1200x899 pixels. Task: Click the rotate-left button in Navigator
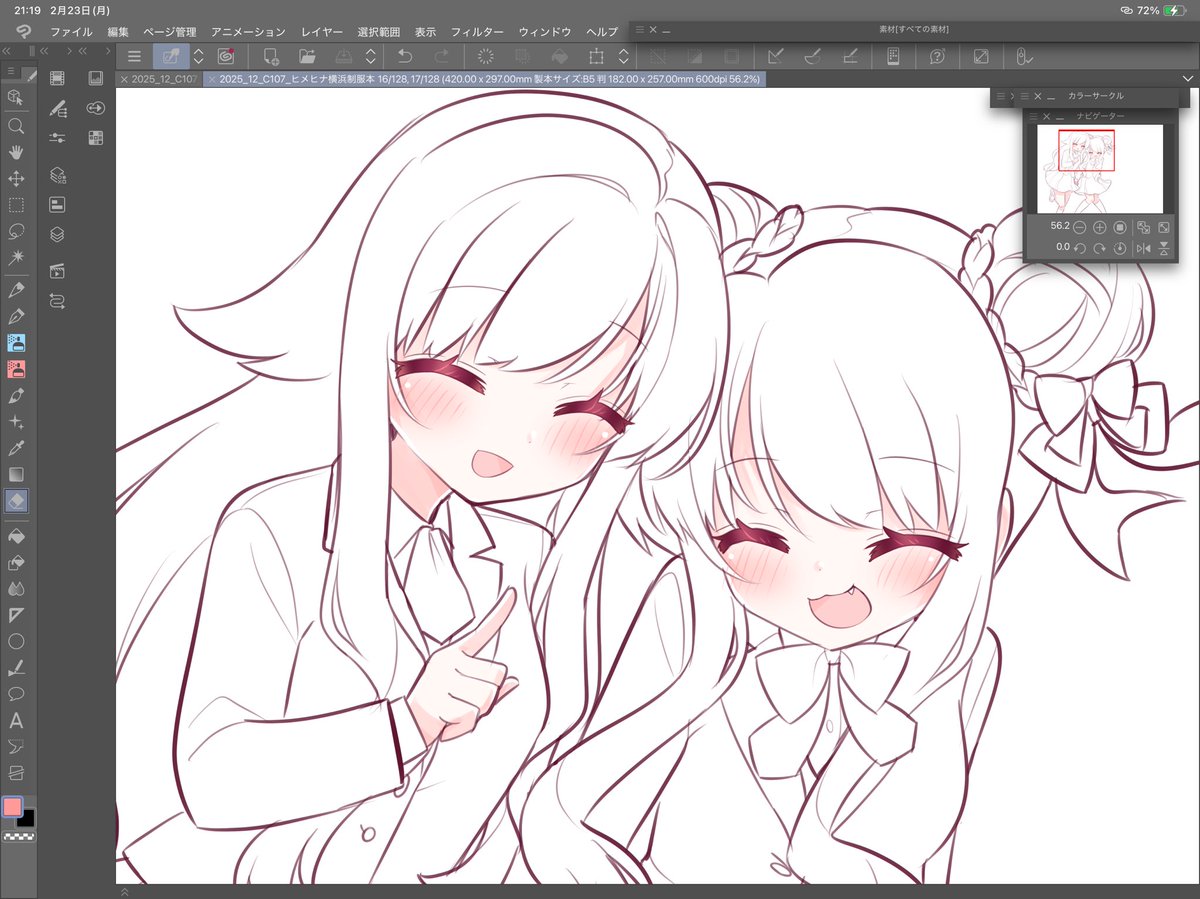tap(1081, 247)
